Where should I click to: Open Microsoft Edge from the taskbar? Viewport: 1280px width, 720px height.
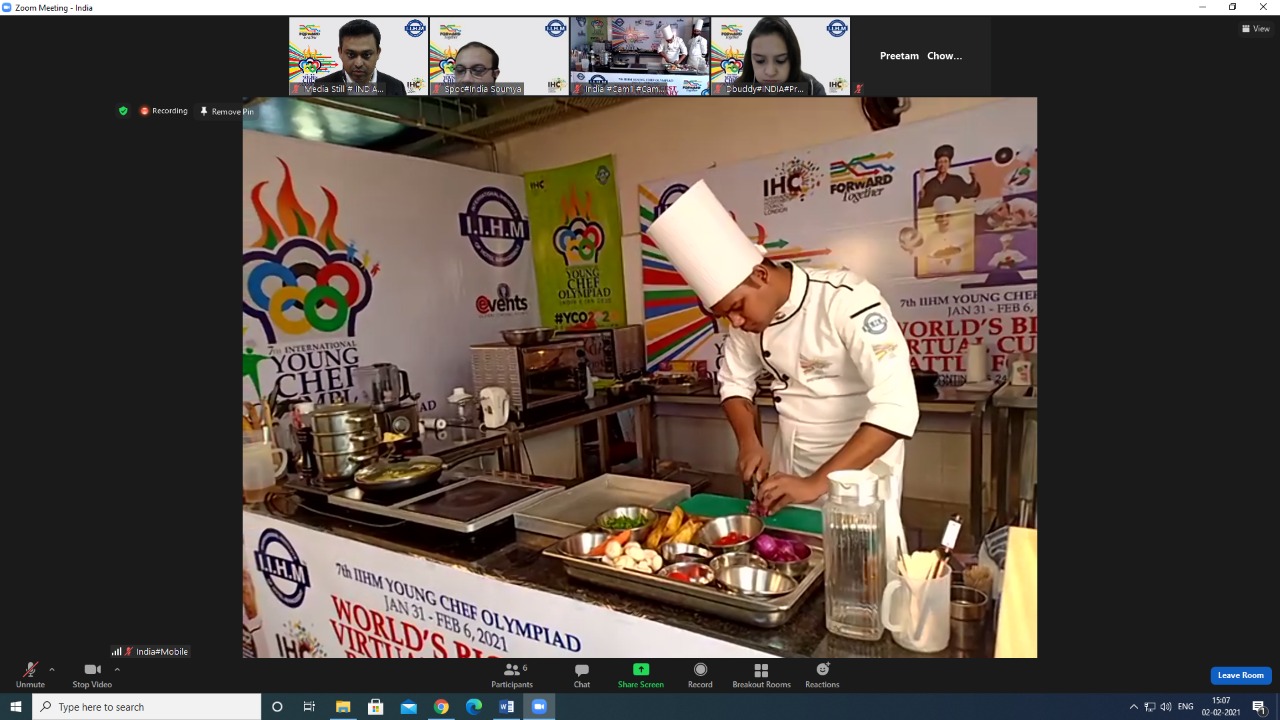pyautogui.click(x=474, y=707)
